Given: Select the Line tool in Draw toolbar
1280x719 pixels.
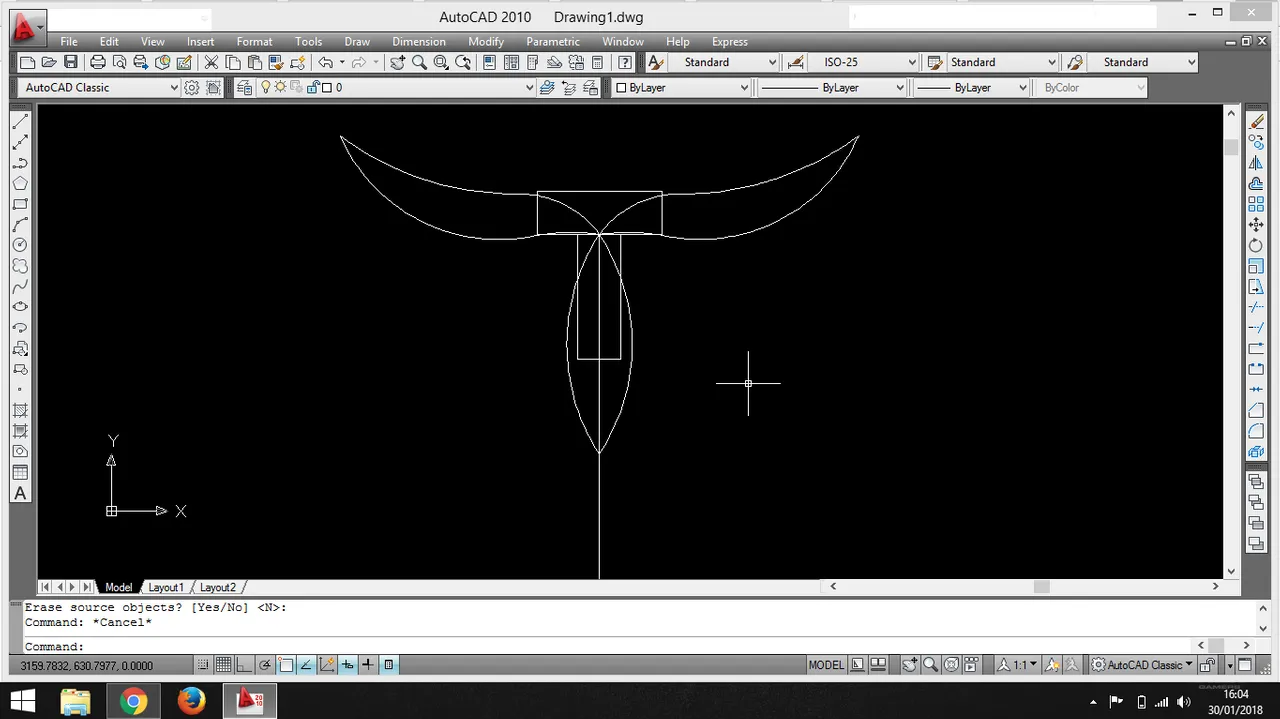Looking at the screenshot, I should pos(20,121).
